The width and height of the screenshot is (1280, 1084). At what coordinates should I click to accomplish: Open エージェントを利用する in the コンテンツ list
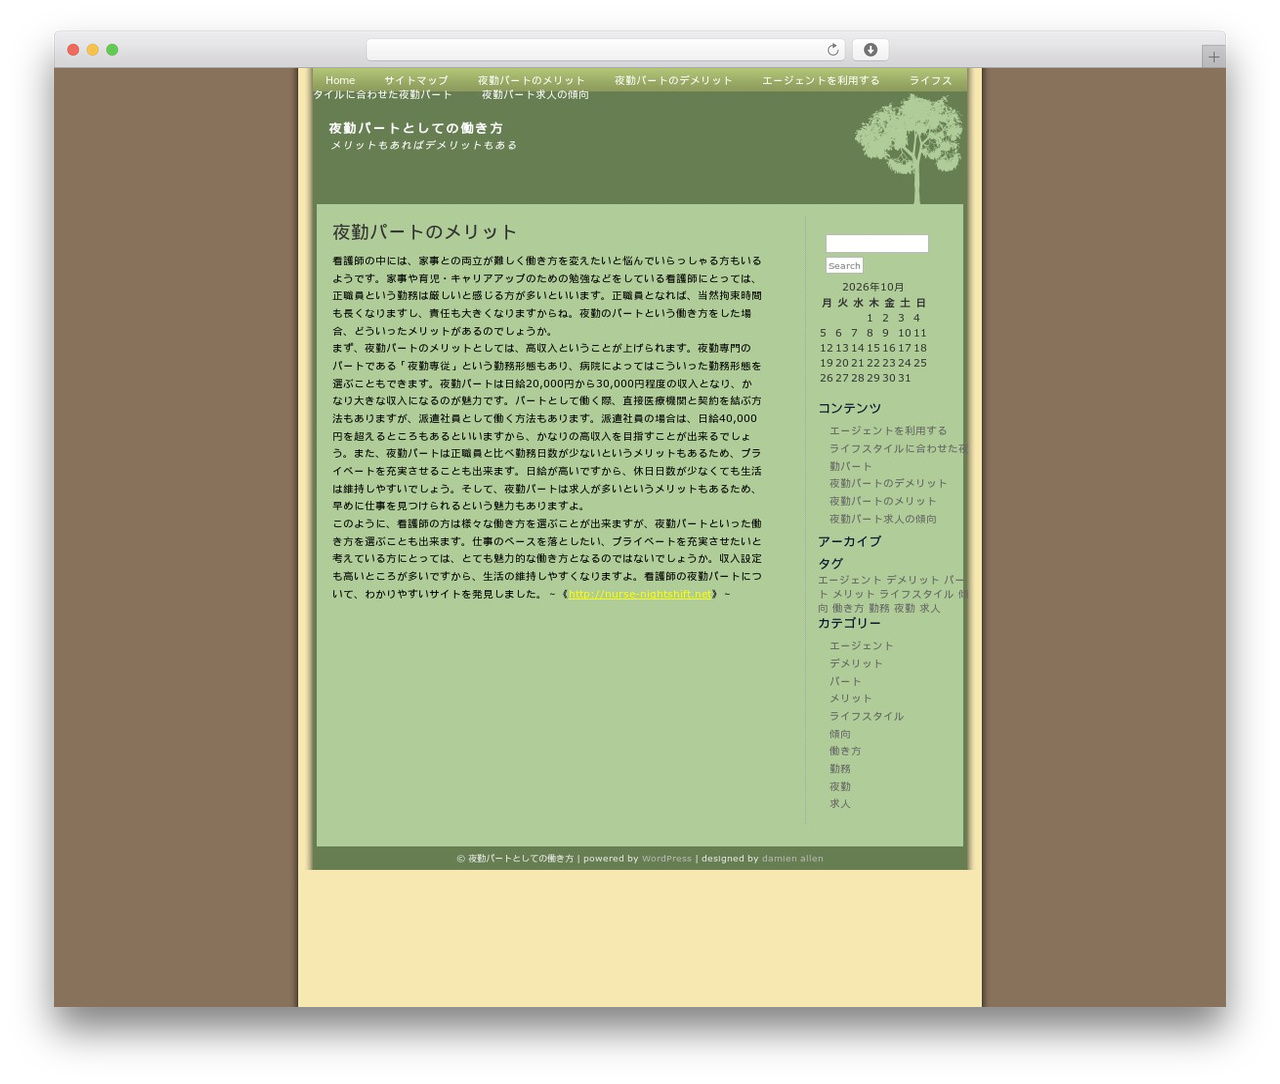click(x=888, y=431)
